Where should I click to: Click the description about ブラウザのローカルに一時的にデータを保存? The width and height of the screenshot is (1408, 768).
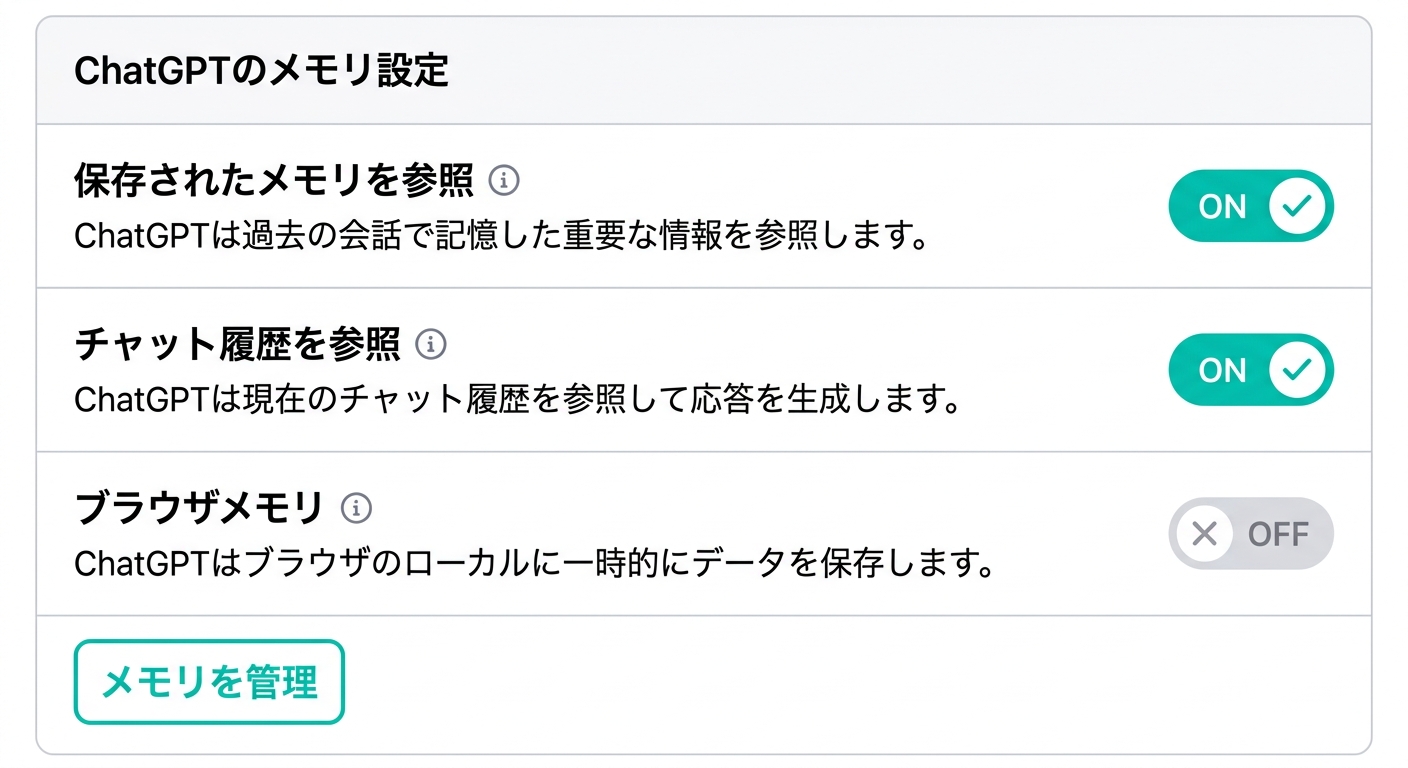click(535, 564)
